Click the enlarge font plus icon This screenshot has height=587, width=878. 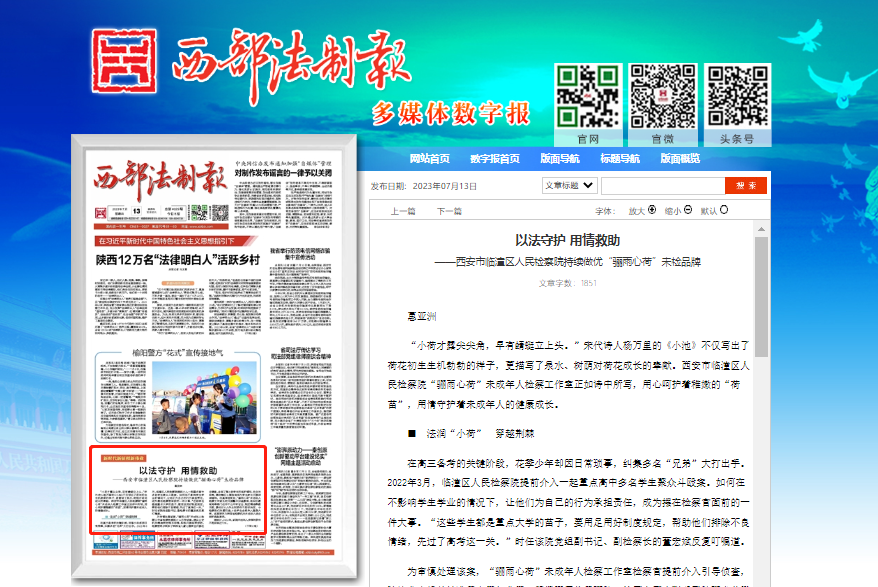pos(652,209)
